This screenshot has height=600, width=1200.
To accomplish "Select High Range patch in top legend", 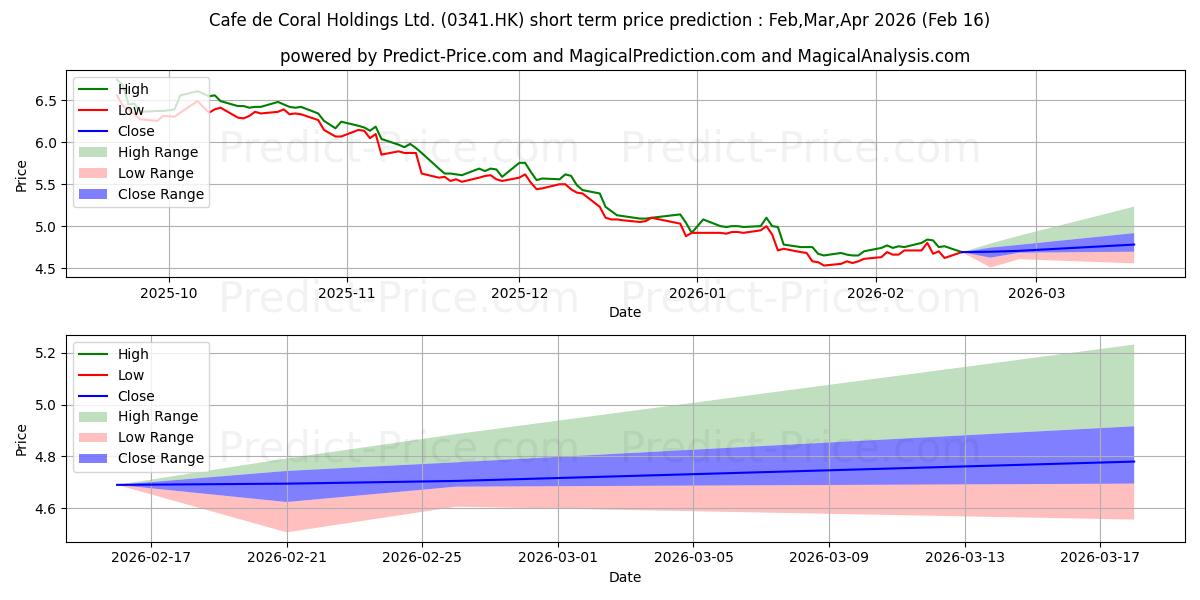I will click(x=95, y=152).
